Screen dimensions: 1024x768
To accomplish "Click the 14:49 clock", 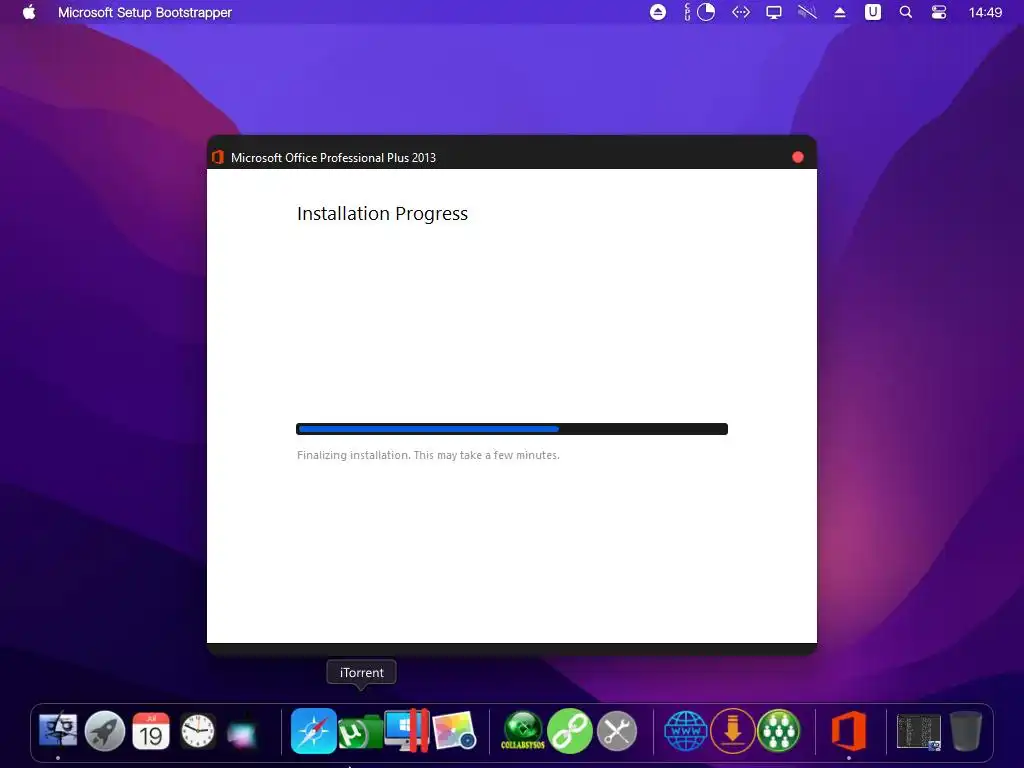I will (985, 12).
